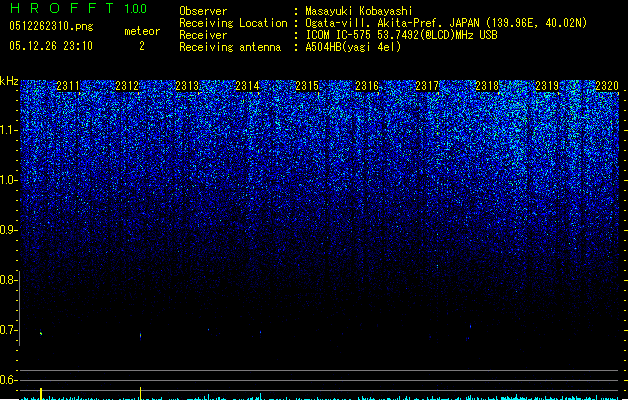Click the meteor label
Viewport: 629px width, 400px height.
(142, 31)
